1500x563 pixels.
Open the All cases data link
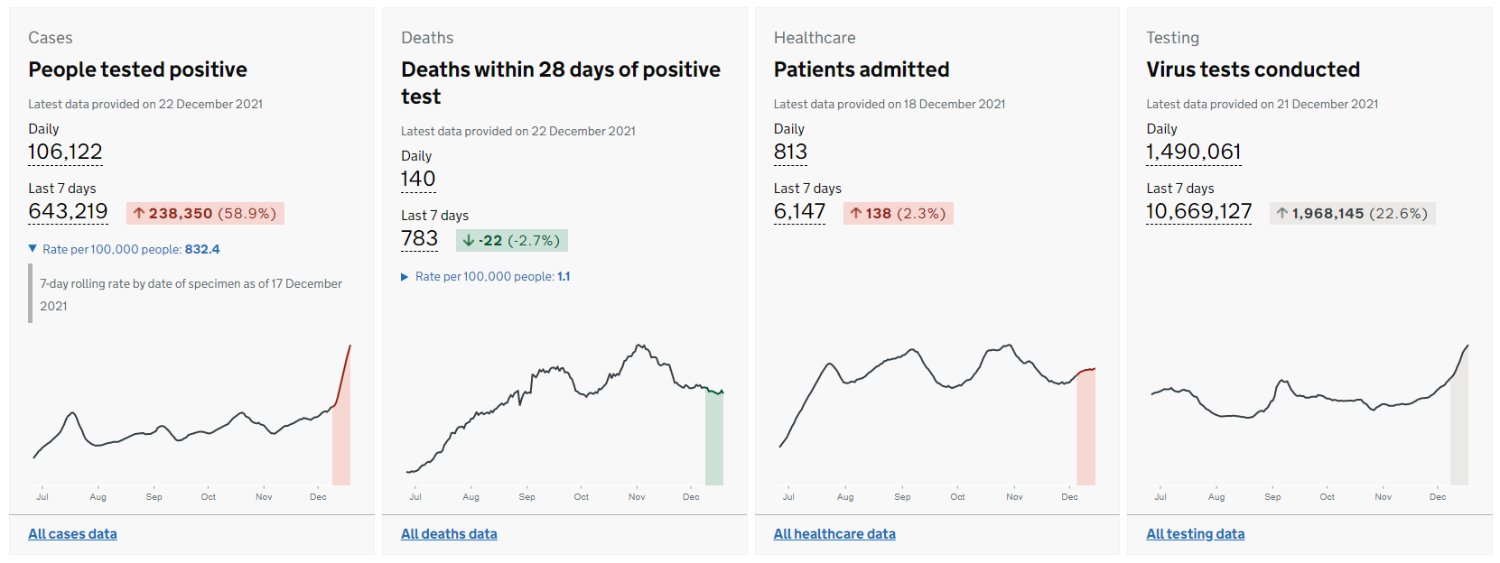(72, 534)
